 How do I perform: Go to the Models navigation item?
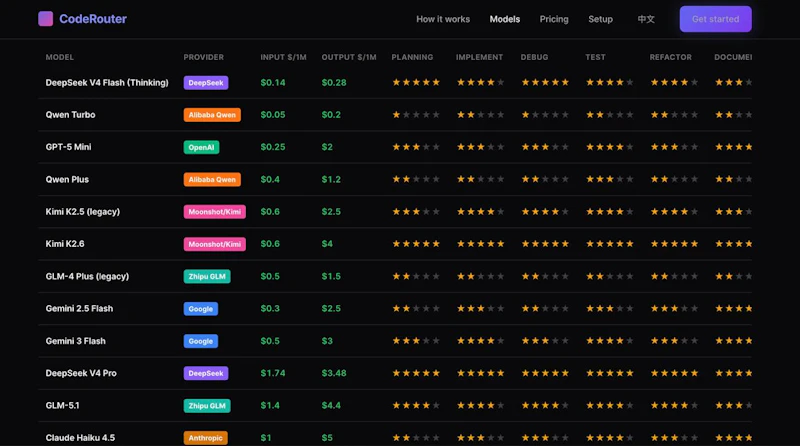point(505,19)
